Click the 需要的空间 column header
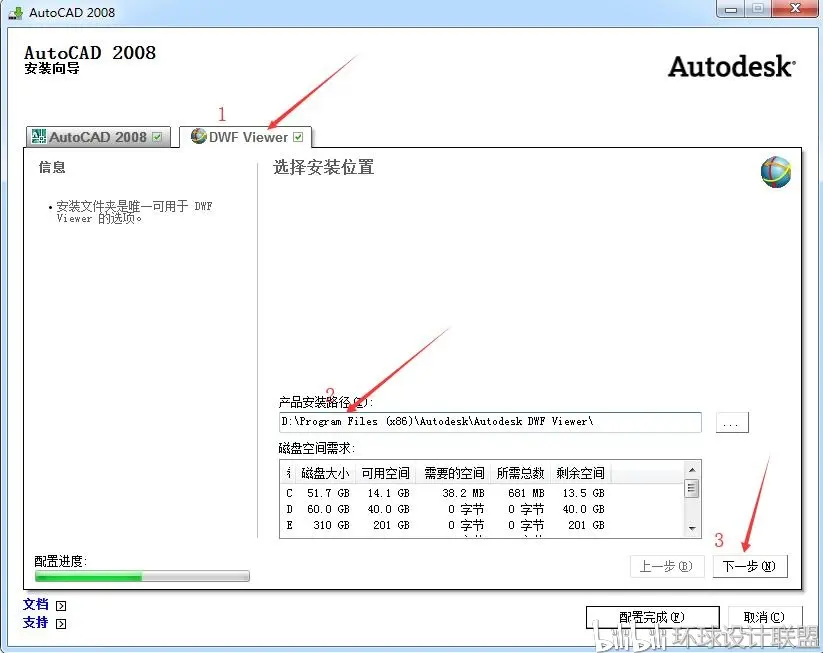823x653 pixels. click(453, 473)
